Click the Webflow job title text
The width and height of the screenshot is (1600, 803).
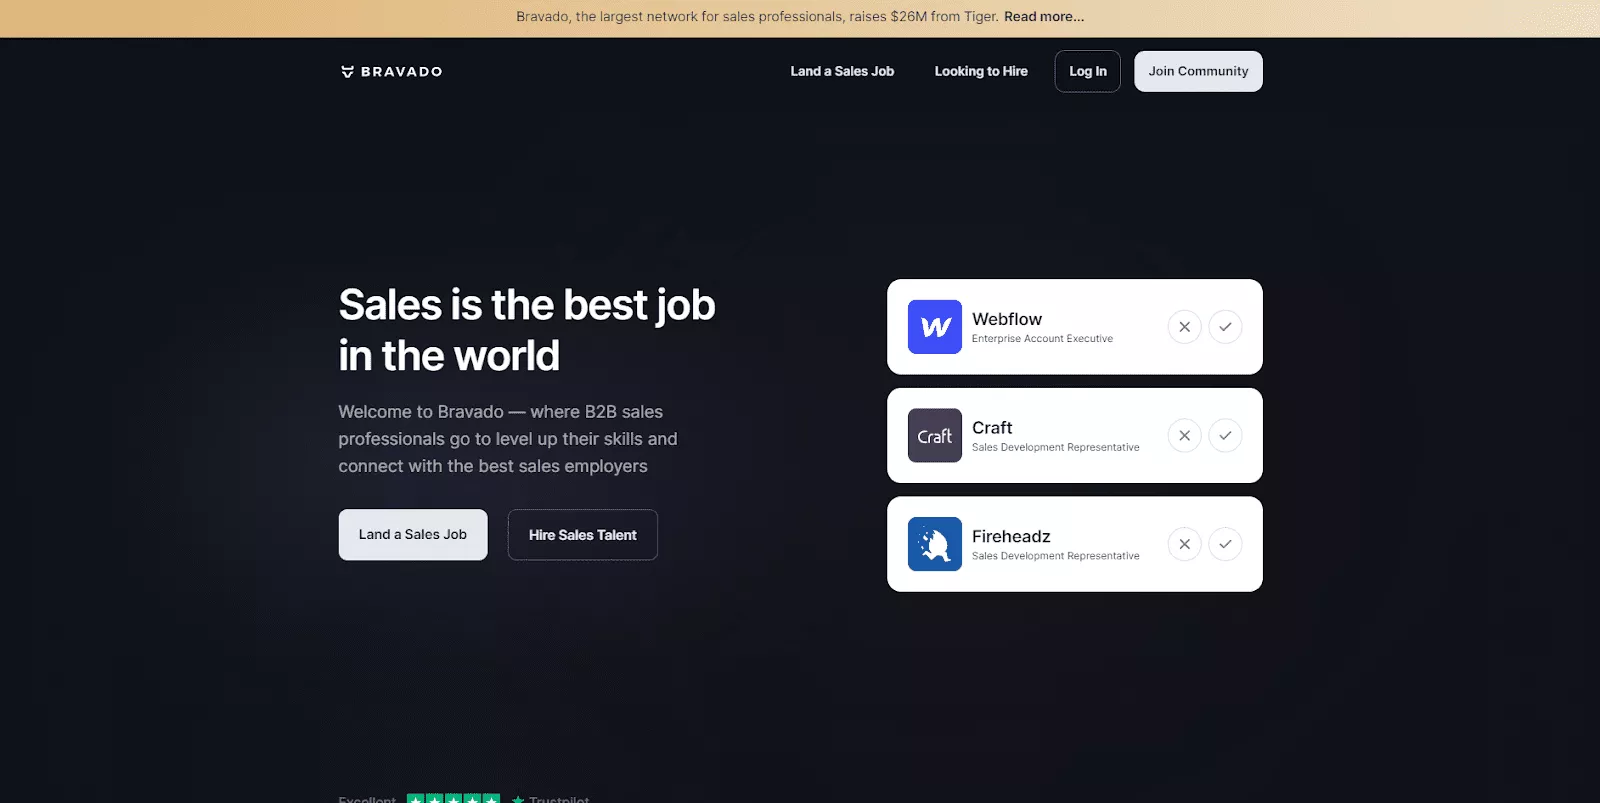[x=1007, y=319]
